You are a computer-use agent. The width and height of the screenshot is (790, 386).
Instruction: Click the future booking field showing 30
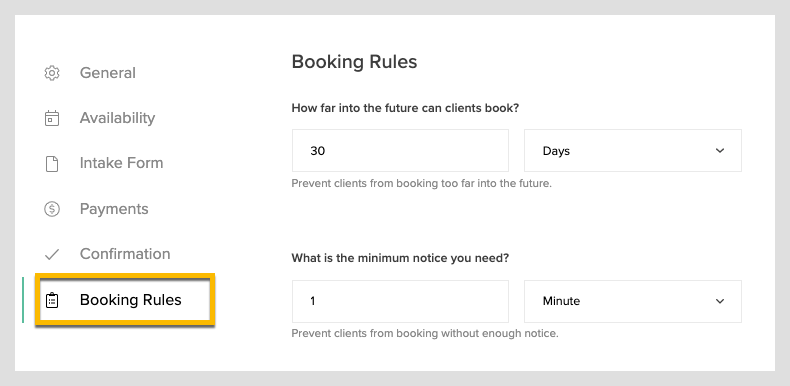point(401,151)
